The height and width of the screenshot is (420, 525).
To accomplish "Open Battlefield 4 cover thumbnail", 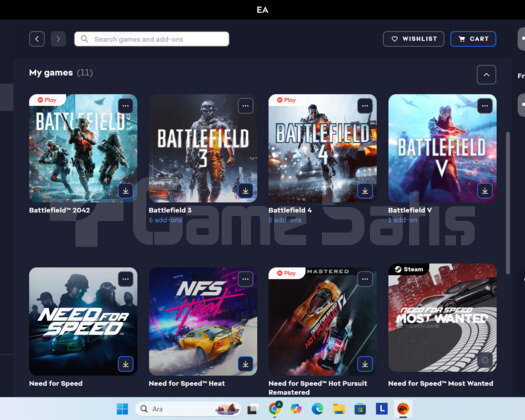I will click(322, 148).
